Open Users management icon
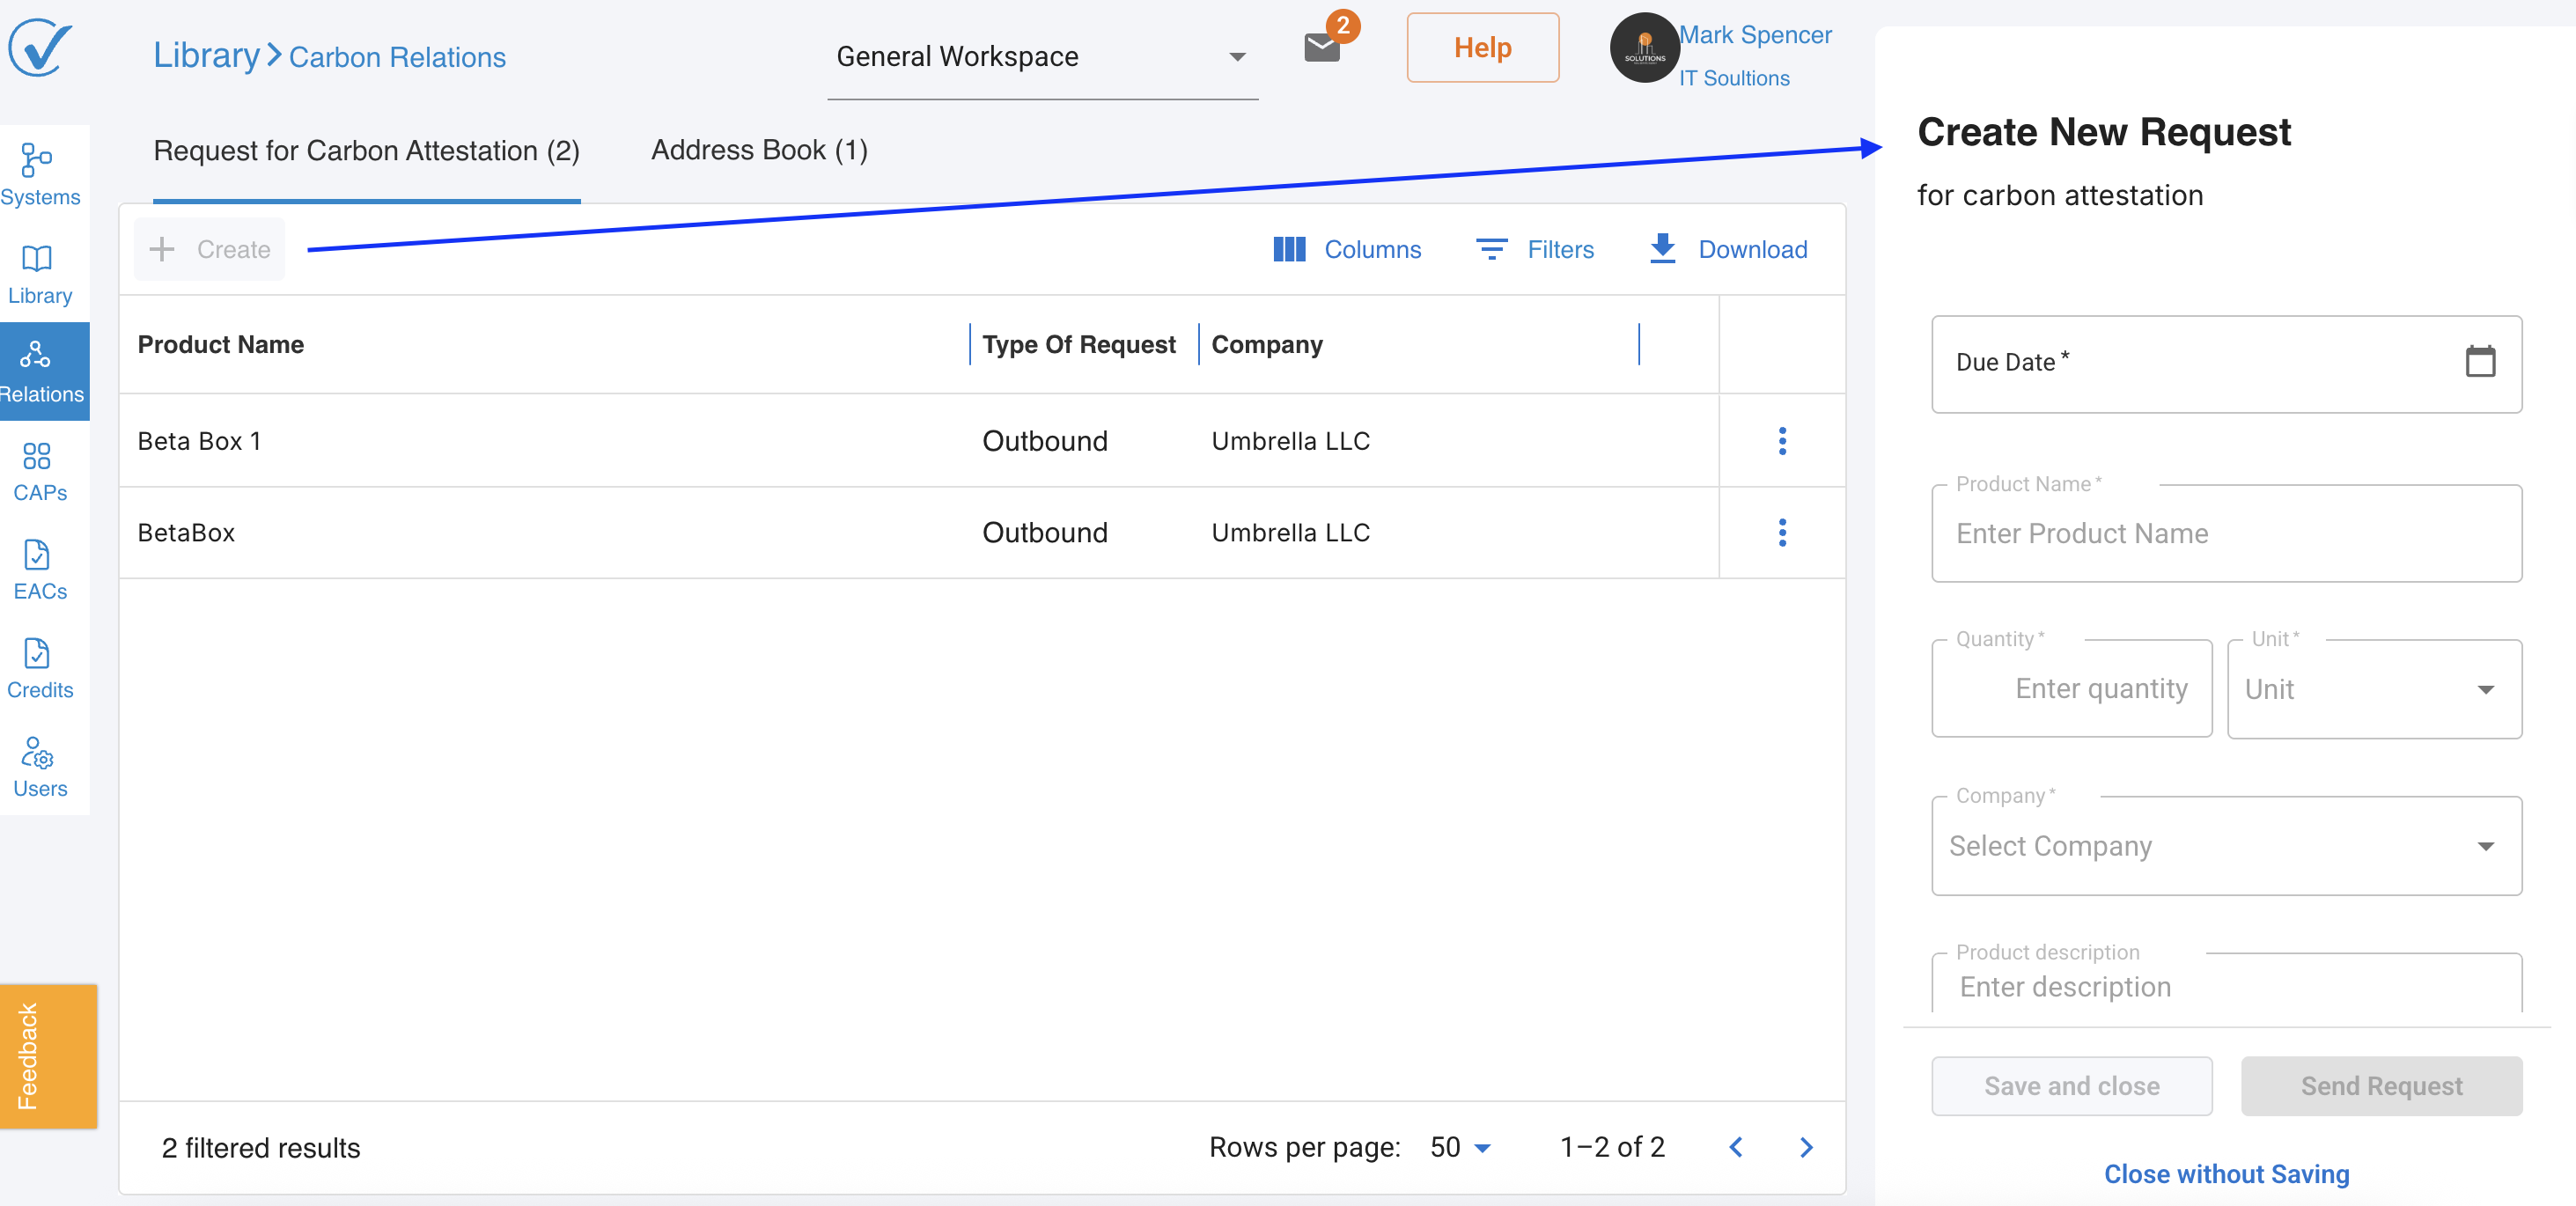2576x1206 pixels. click(39, 766)
